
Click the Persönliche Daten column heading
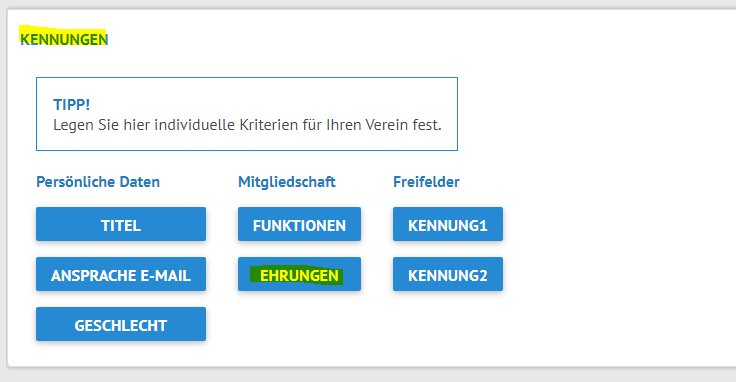[98, 182]
